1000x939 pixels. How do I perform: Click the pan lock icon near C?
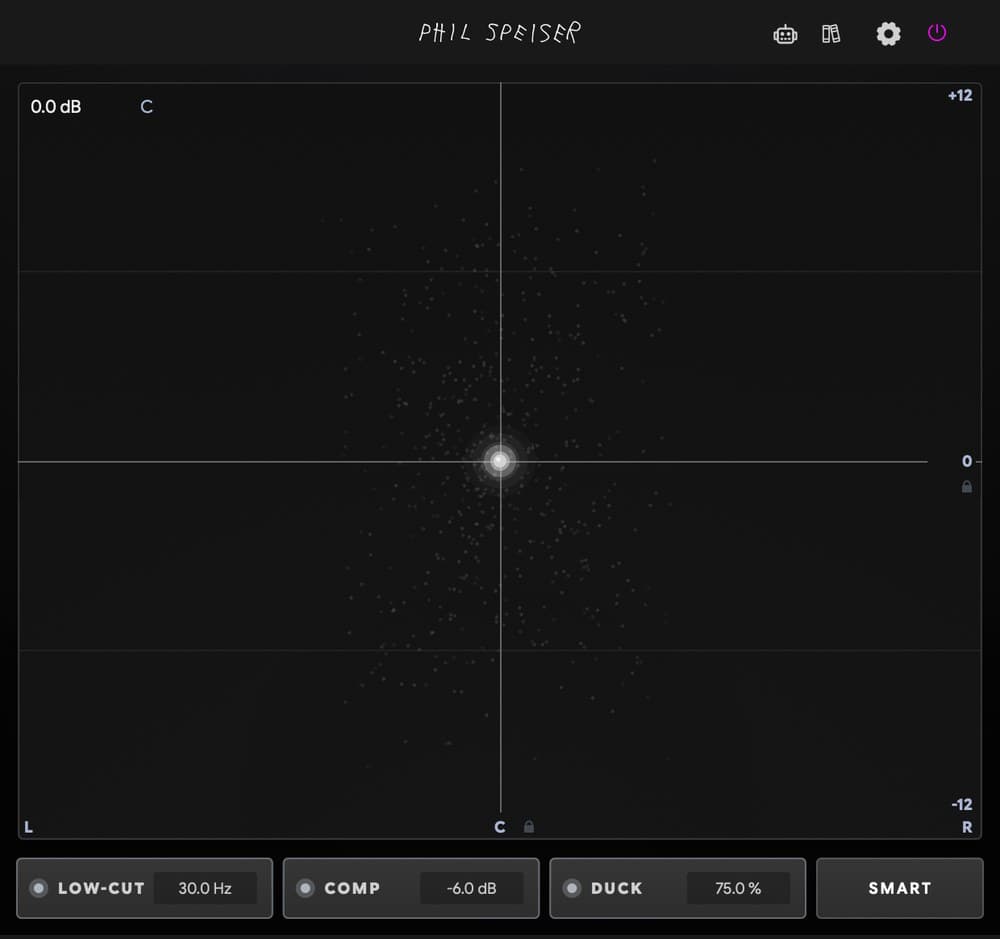click(529, 827)
